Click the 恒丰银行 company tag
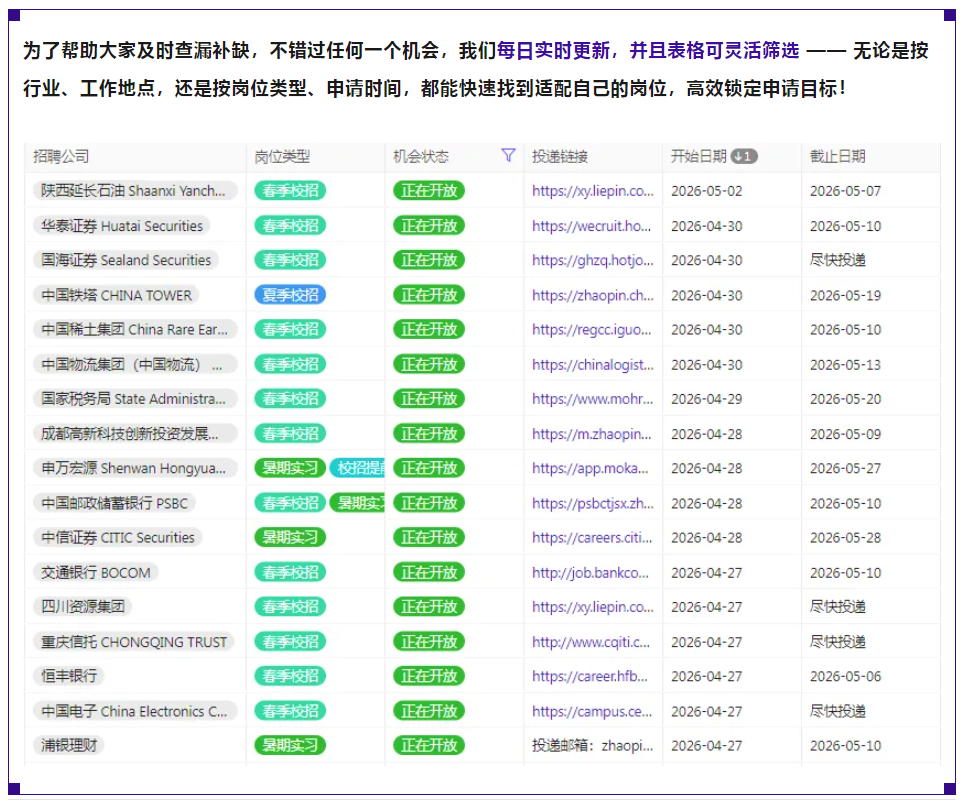This screenshot has width=966, height=806. pos(69,676)
